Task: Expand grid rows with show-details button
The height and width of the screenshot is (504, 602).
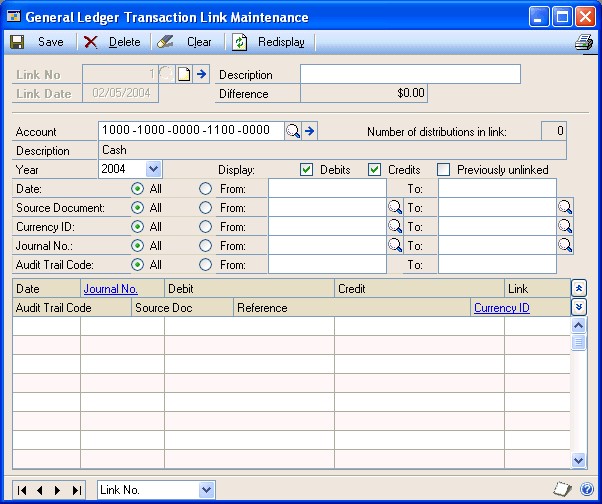Action: (x=579, y=307)
